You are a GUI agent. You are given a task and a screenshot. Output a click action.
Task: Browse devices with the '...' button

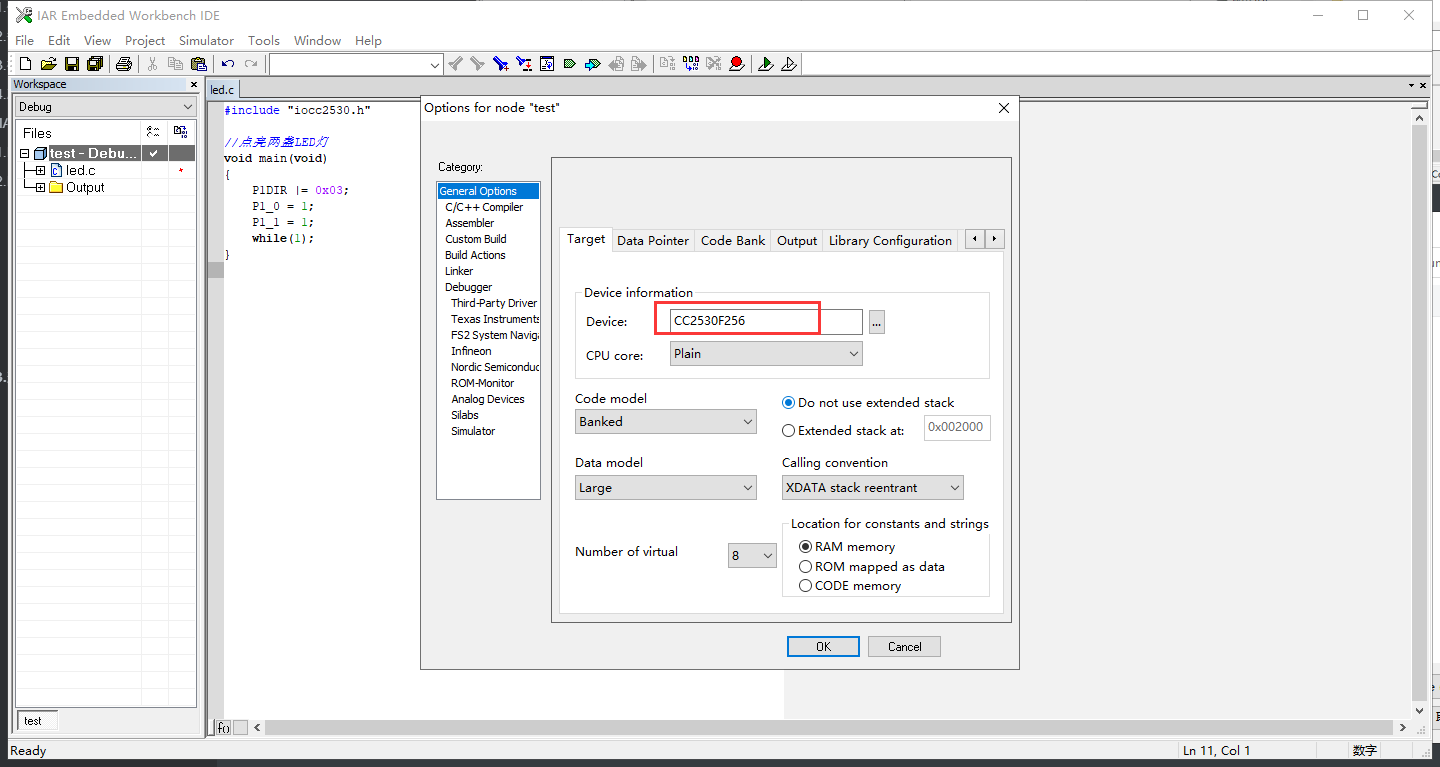tap(876, 322)
